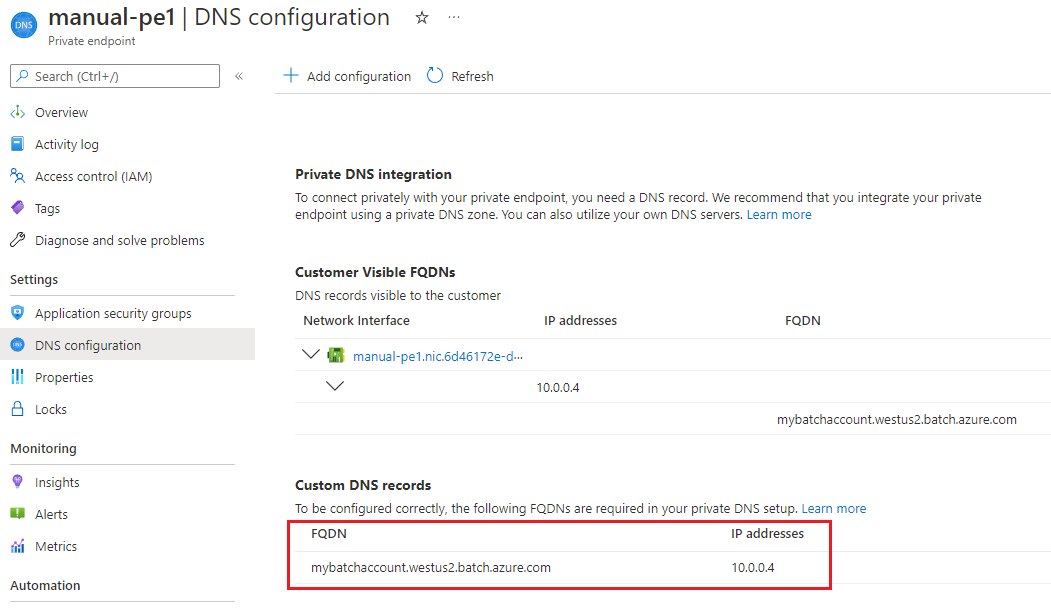Open Access control (IAM)
This screenshot has height=610, width=1051.
17,176
